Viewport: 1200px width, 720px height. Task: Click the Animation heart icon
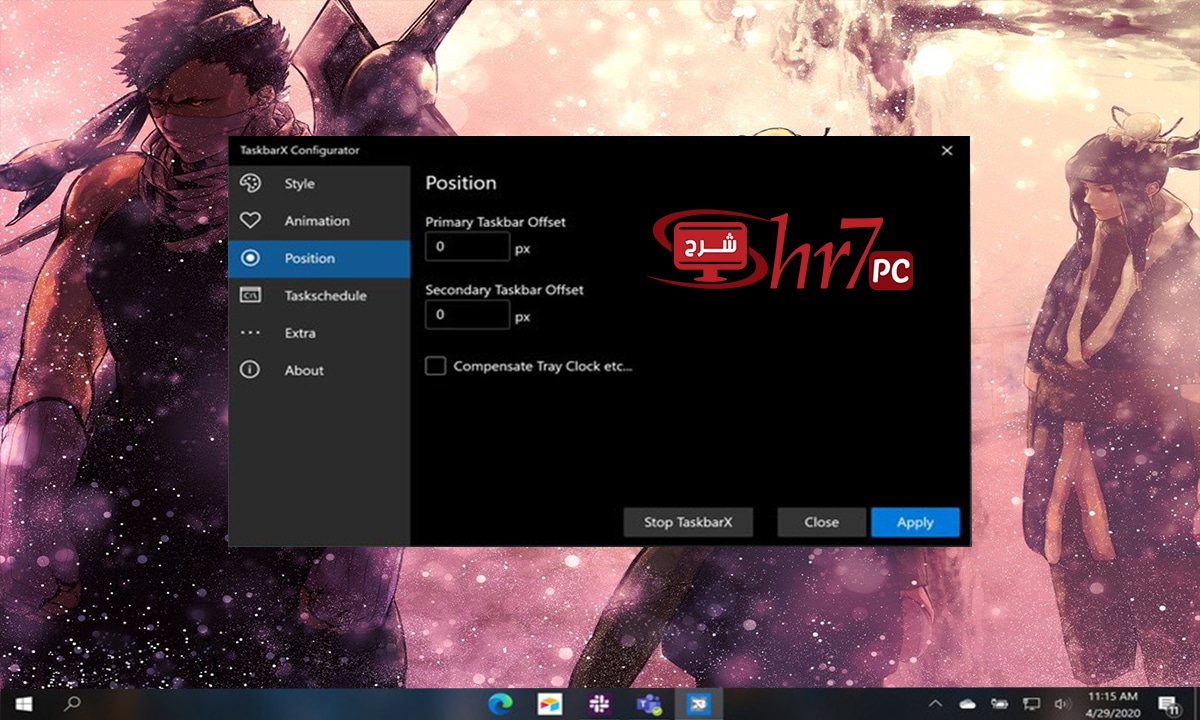click(250, 221)
